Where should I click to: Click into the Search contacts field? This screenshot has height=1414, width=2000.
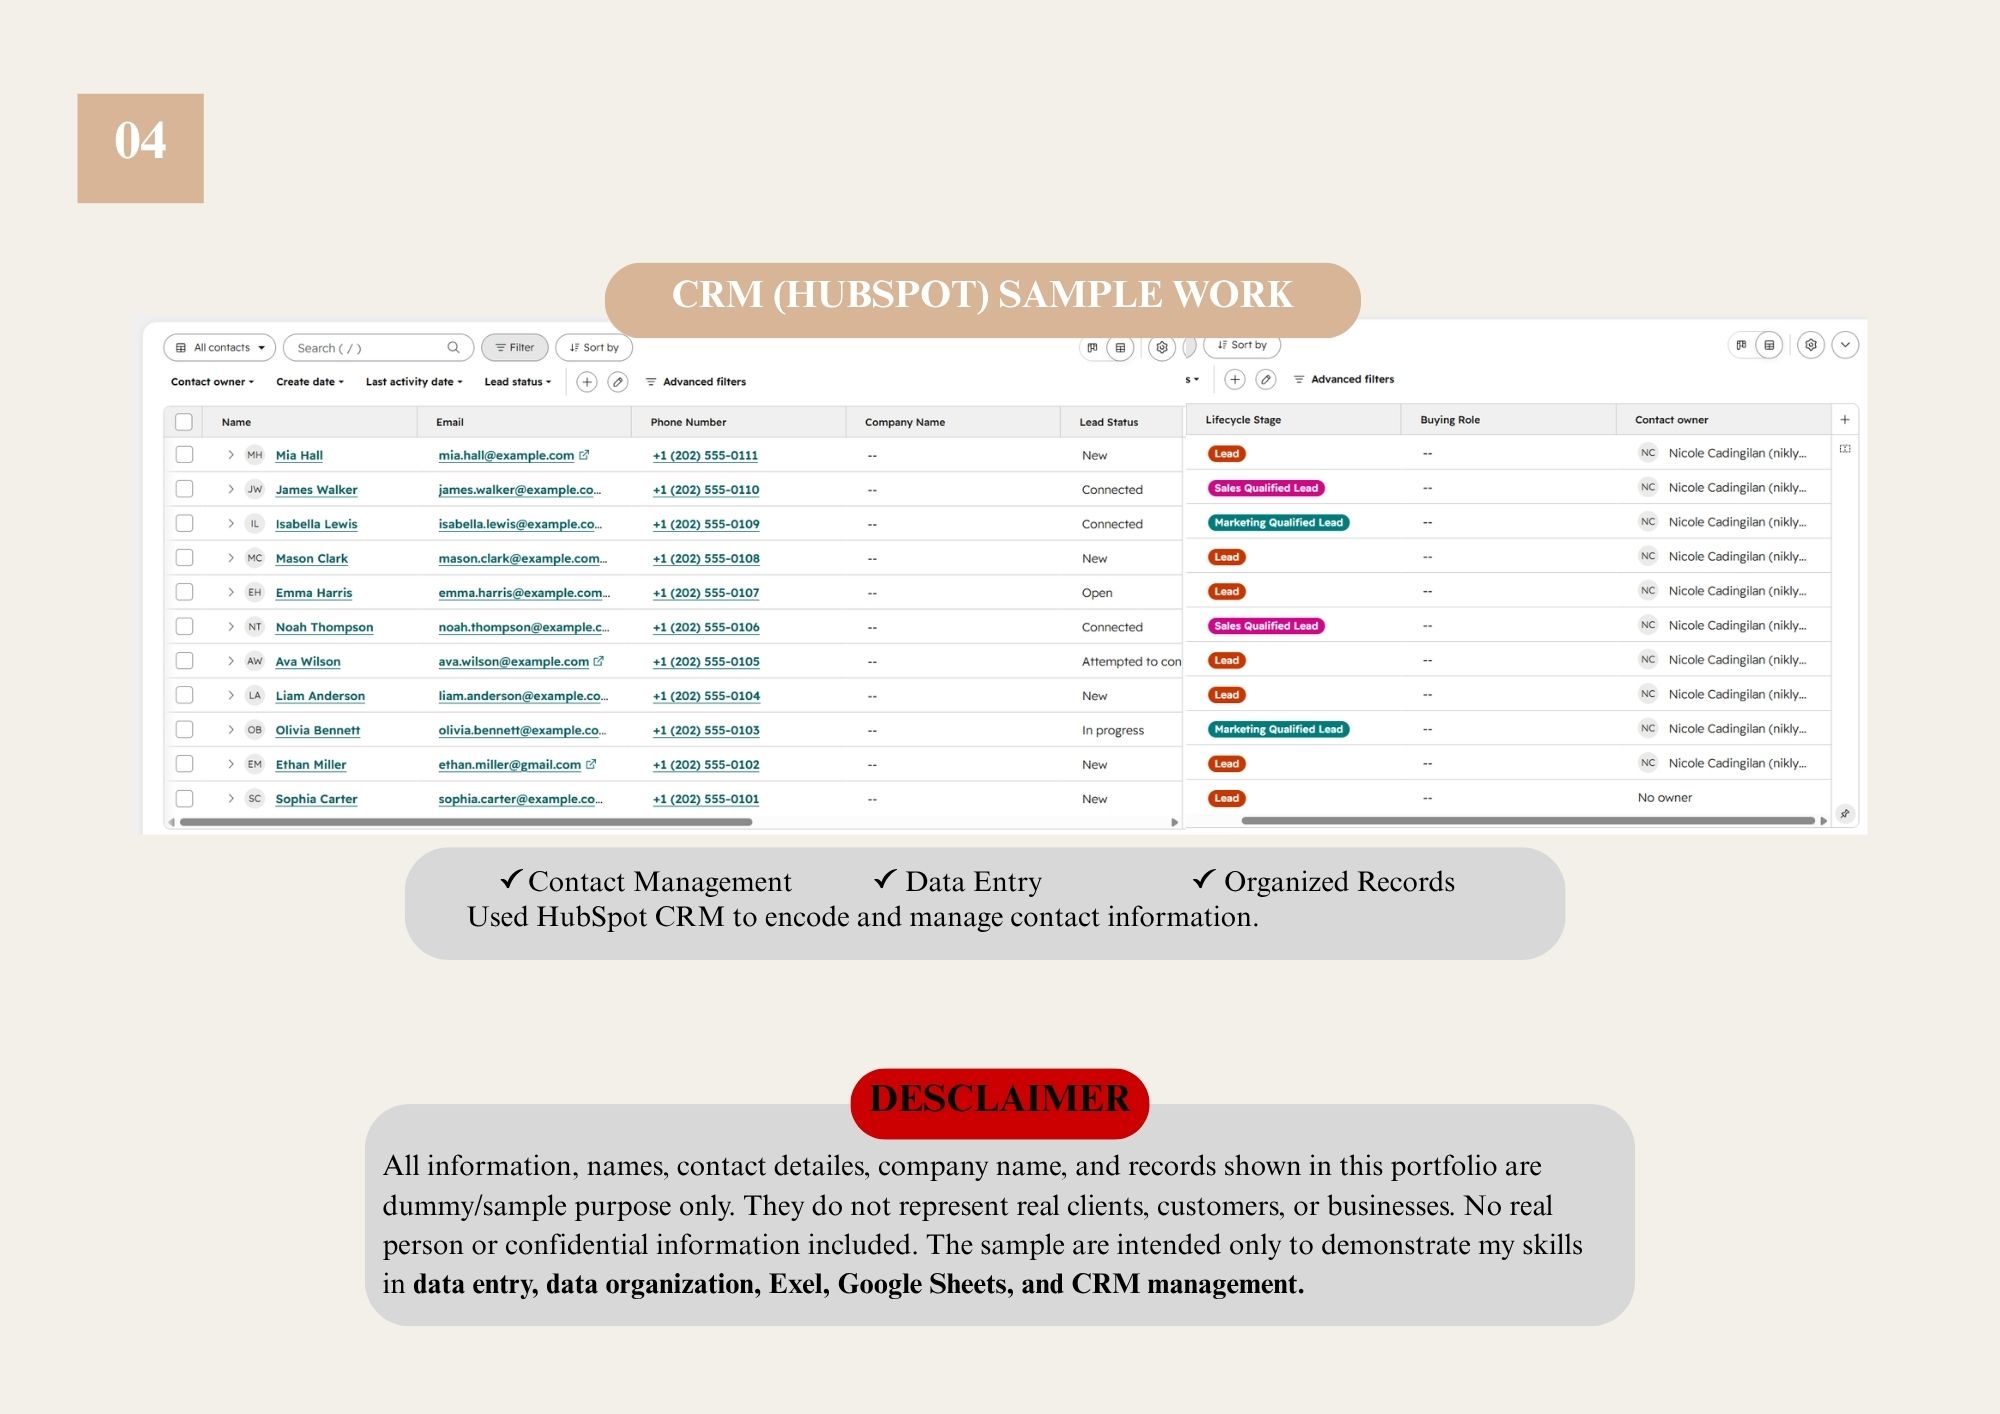378,348
